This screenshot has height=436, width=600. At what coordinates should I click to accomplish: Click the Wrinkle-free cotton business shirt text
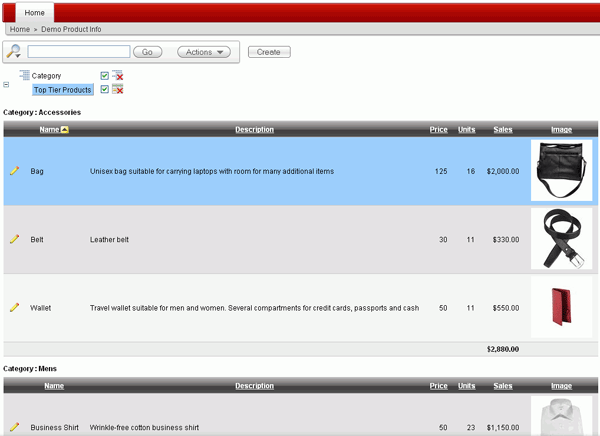click(144, 427)
